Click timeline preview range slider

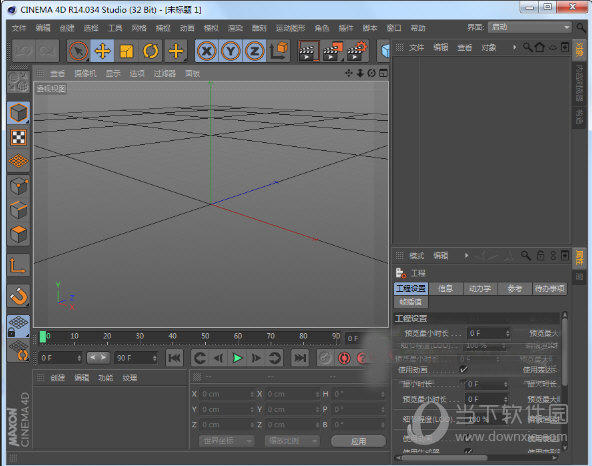point(98,357)
